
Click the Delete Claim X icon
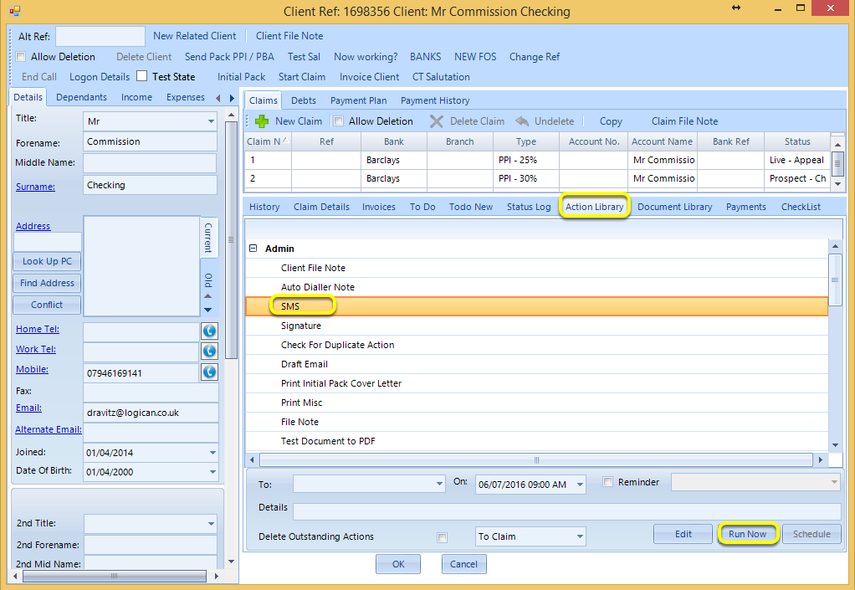pyautogui.click(x=436, y=121)
